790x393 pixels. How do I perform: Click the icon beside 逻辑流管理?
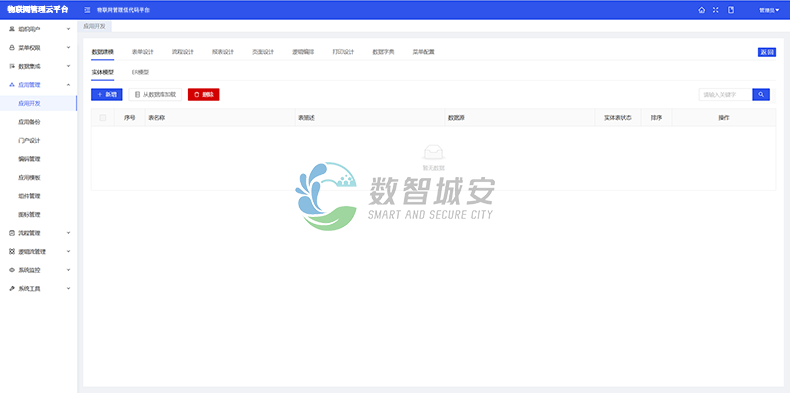pos(12,251)
